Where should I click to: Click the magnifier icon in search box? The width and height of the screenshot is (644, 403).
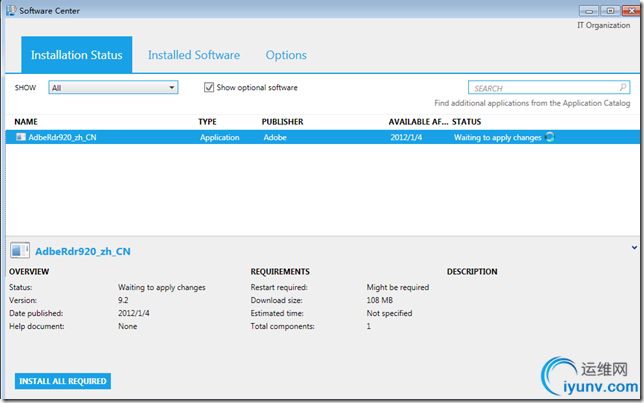(x=623, y=87)
